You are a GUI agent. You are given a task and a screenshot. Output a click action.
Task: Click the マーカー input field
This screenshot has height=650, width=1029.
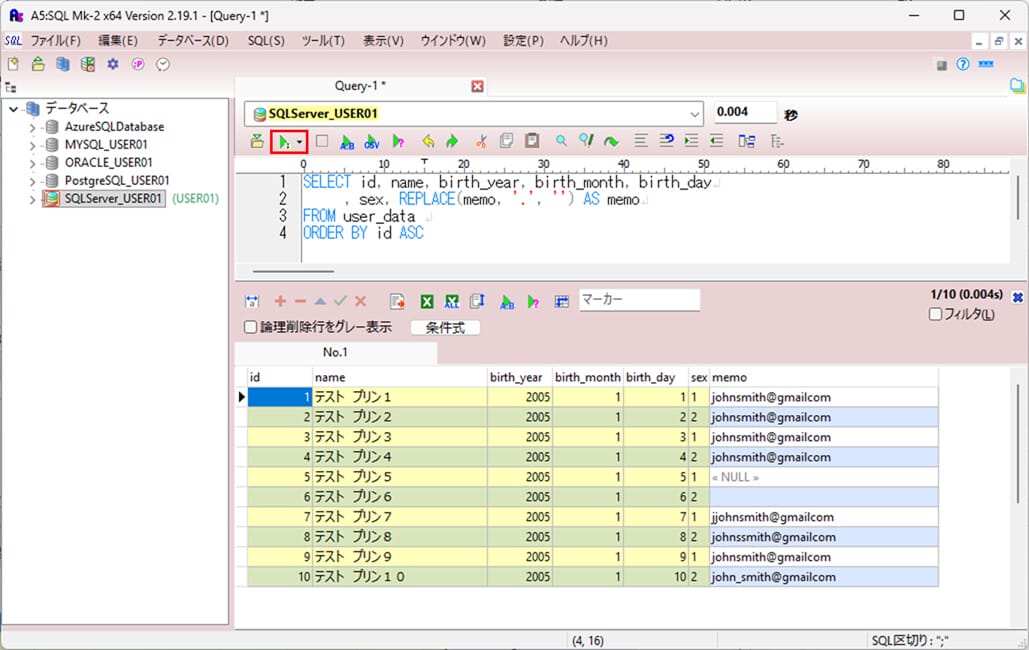click(x=639, y=300)
